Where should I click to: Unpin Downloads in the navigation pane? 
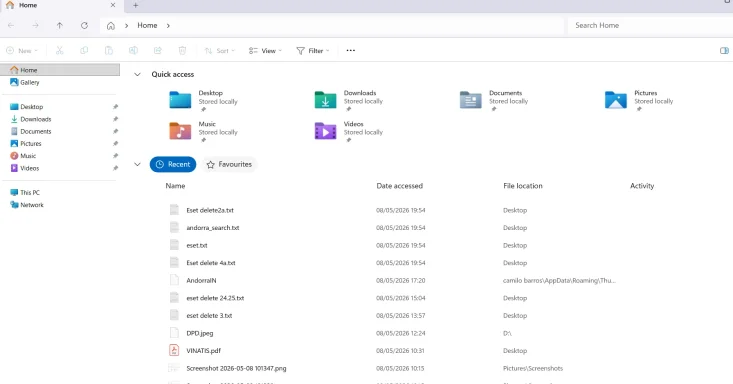tap(115, 119)
